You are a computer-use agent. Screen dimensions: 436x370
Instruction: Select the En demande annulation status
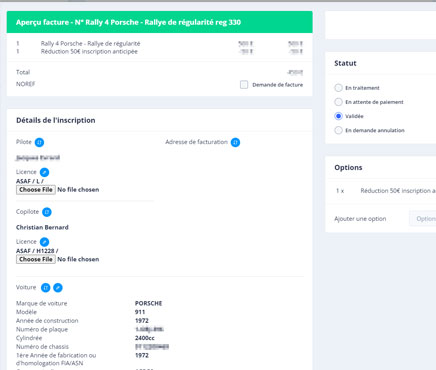tap(338, 130)
